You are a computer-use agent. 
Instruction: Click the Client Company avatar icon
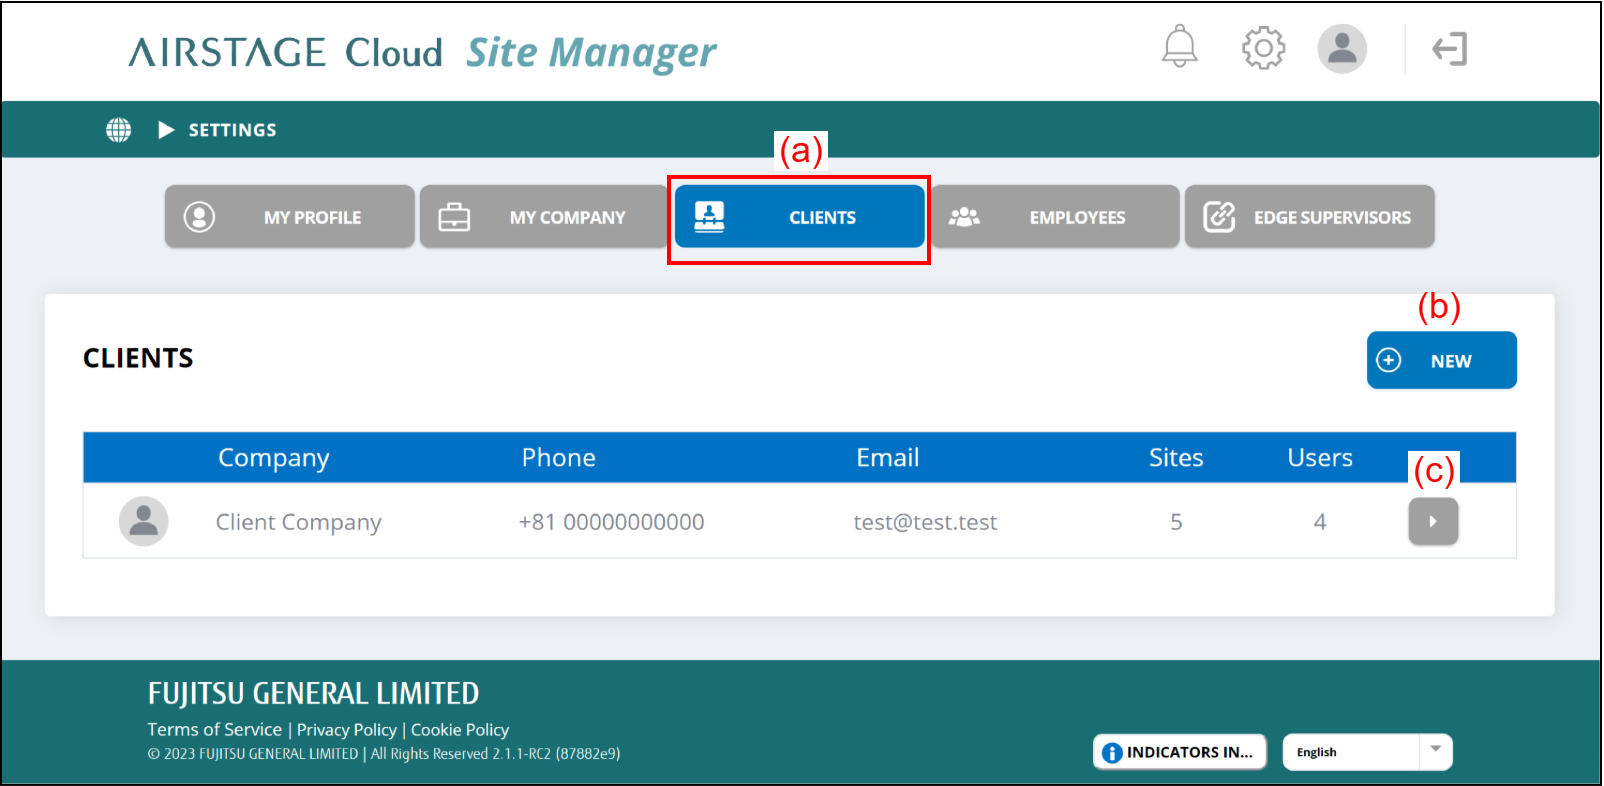[x=144, y=521]
